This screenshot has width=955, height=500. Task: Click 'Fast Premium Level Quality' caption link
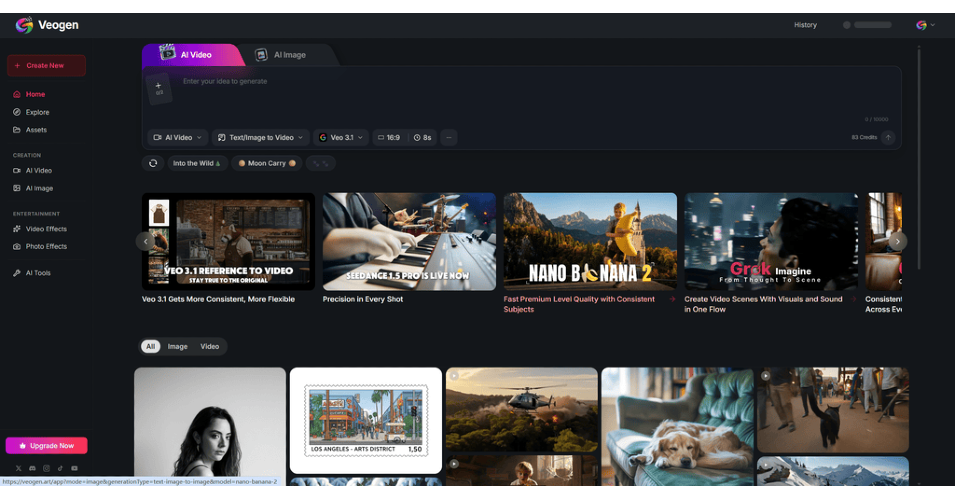pyautogui.click(x=579, y=304)
